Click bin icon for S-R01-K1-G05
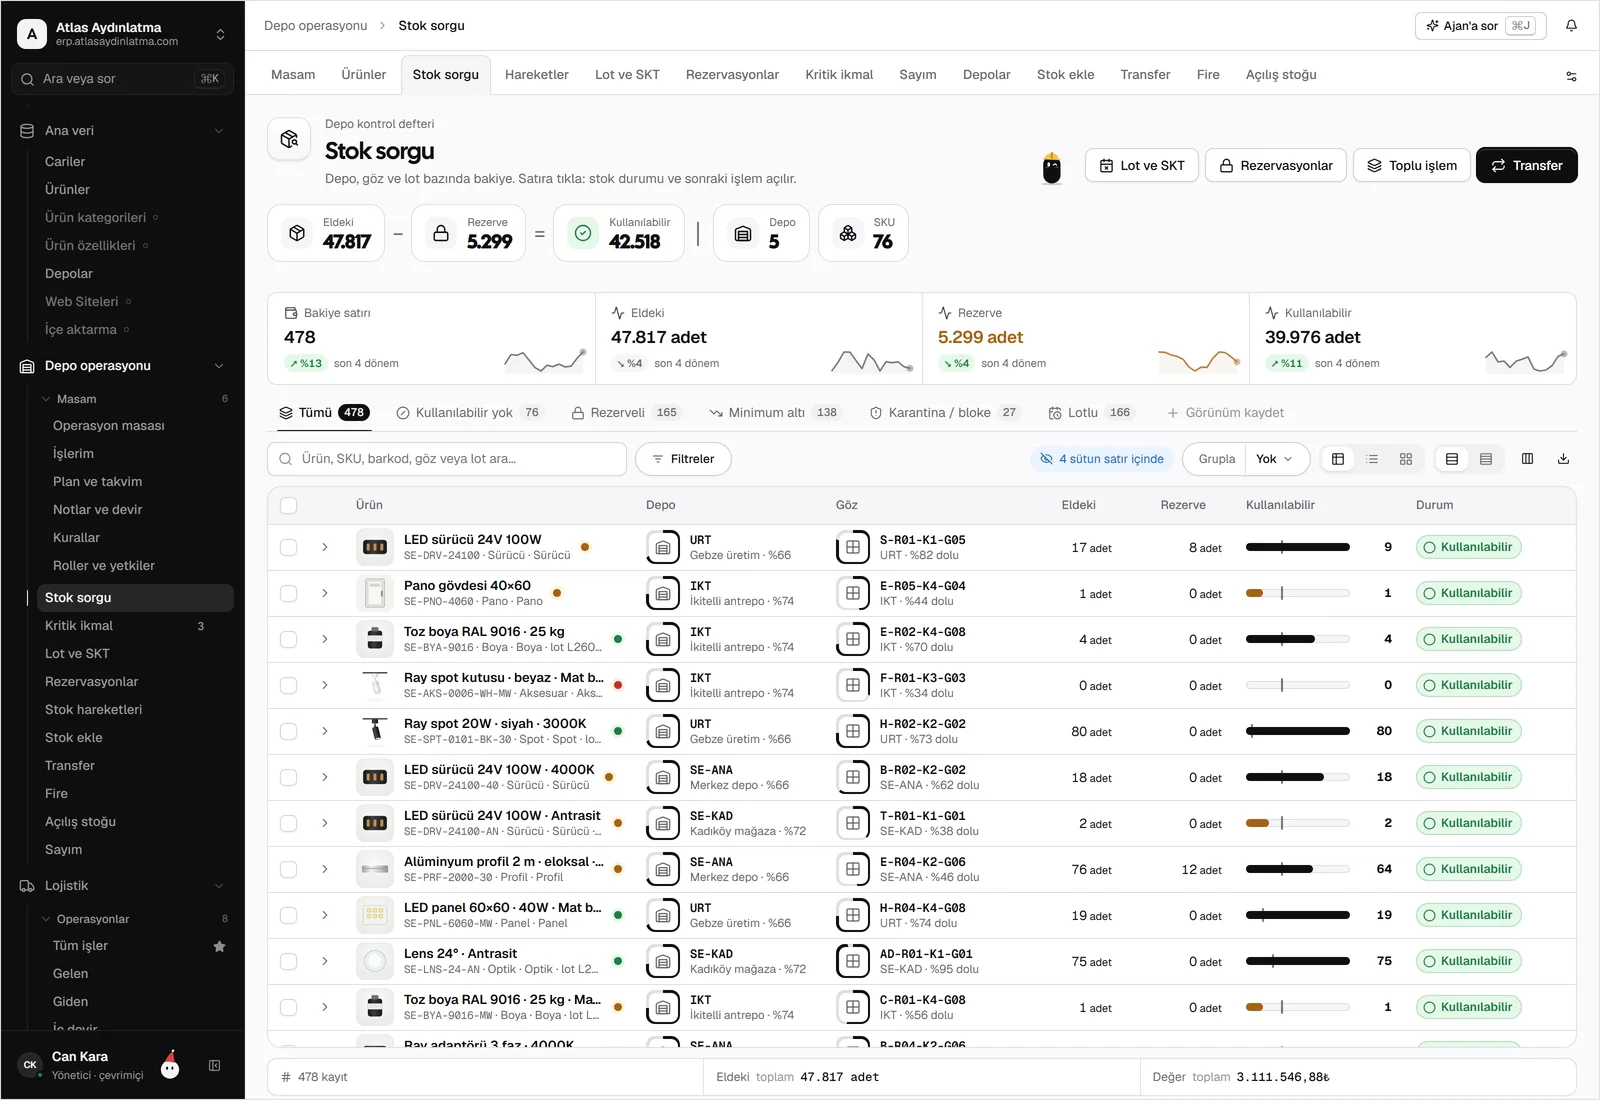The height and width of the screenshot is (1100, 1600). tap(852, 547)
